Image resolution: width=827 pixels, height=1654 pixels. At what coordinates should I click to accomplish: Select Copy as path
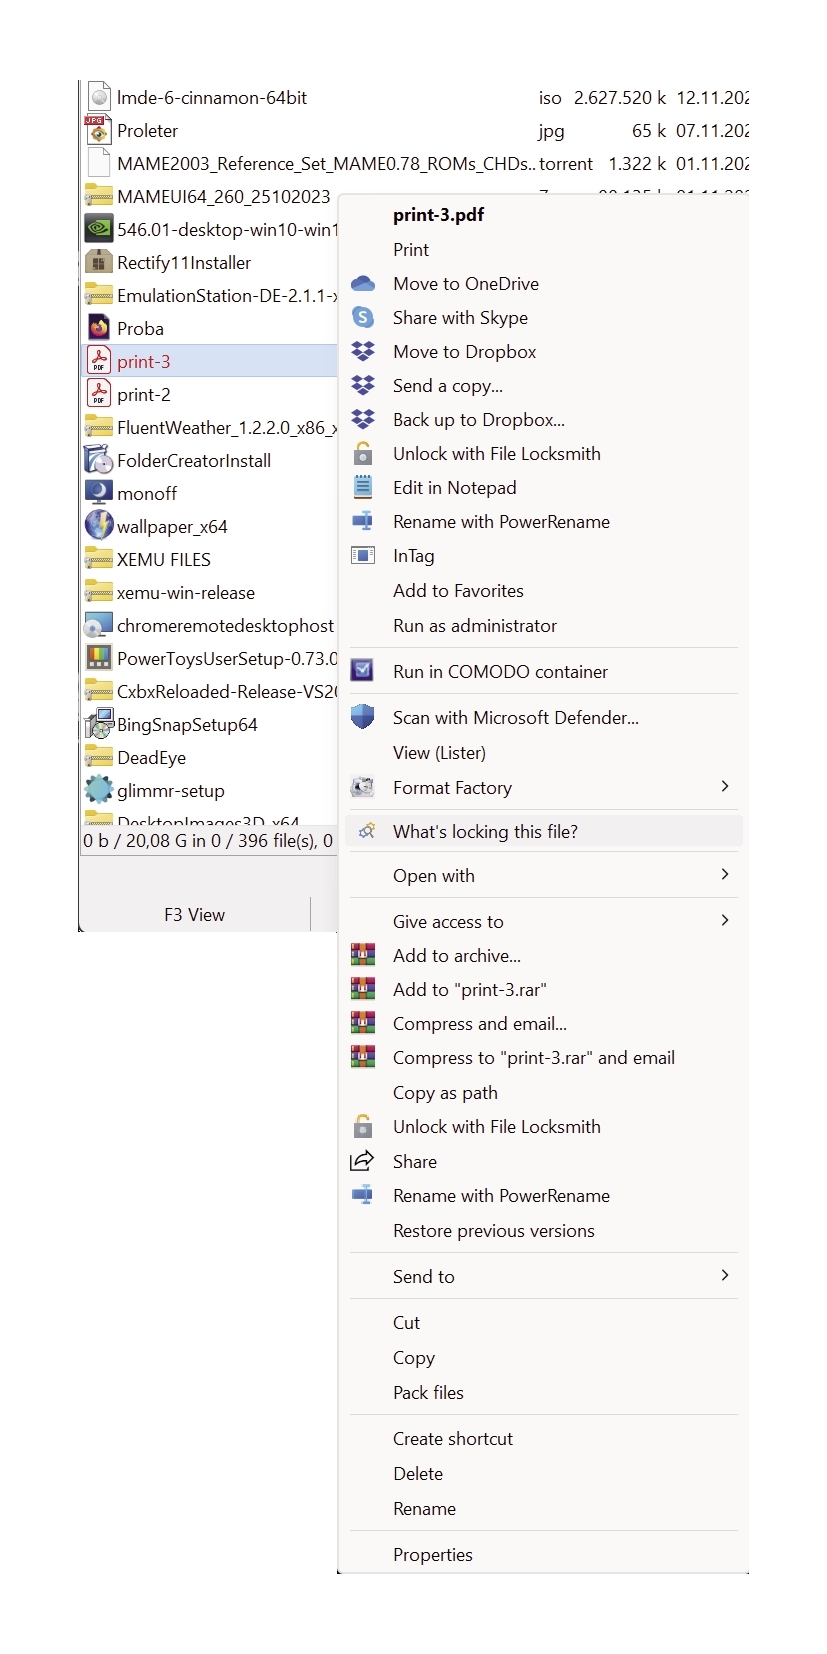(x=445, y=1093)
